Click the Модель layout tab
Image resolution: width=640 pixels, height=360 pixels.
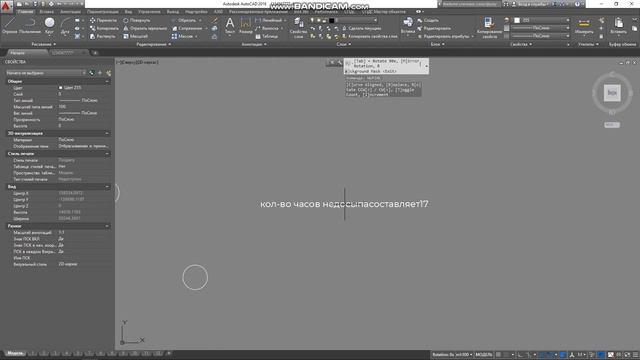pyautogui.click(x=15, y=353)
